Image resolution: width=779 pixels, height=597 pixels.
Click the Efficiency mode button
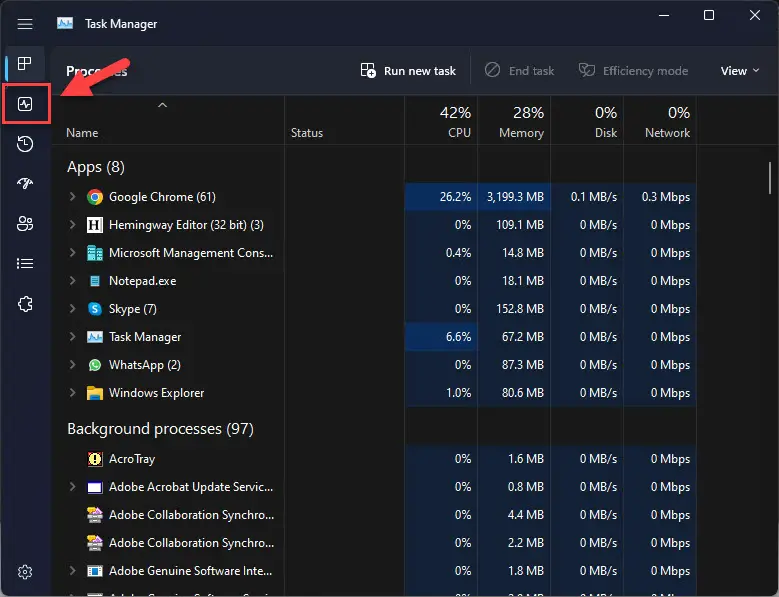[633, 71]
